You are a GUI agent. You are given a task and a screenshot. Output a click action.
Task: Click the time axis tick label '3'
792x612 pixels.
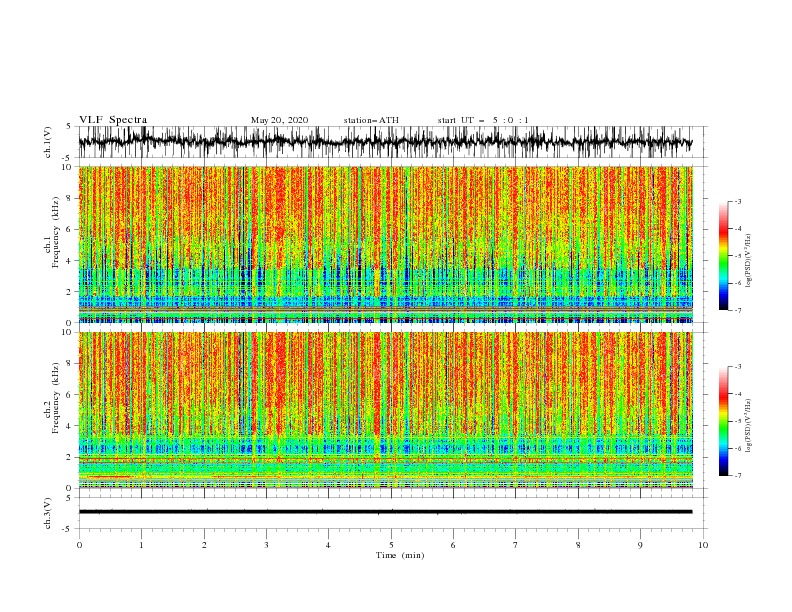click(267, 545)
